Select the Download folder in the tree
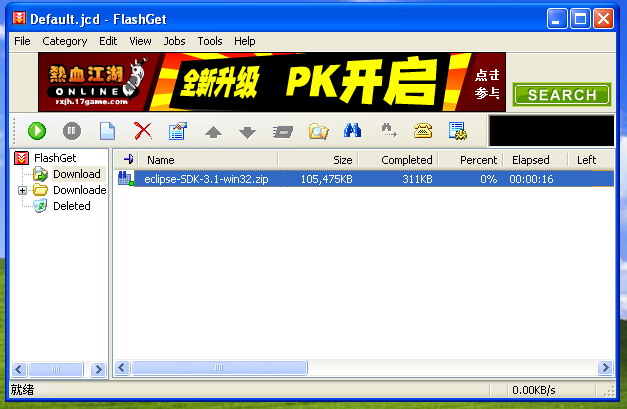 coord(76,174)
